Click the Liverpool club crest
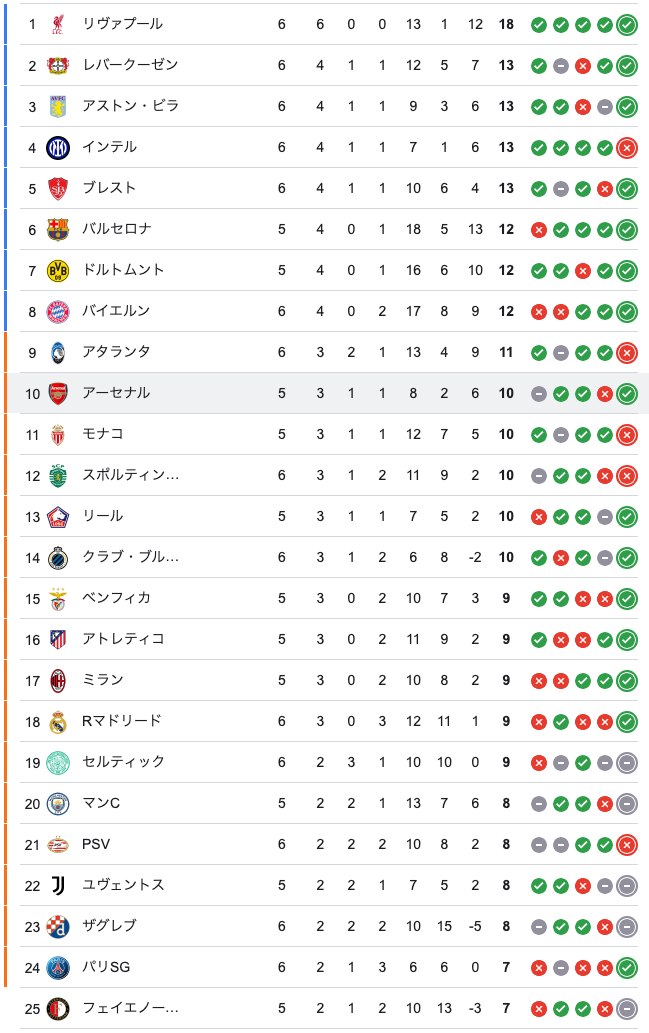 click(x=58, y=24)
